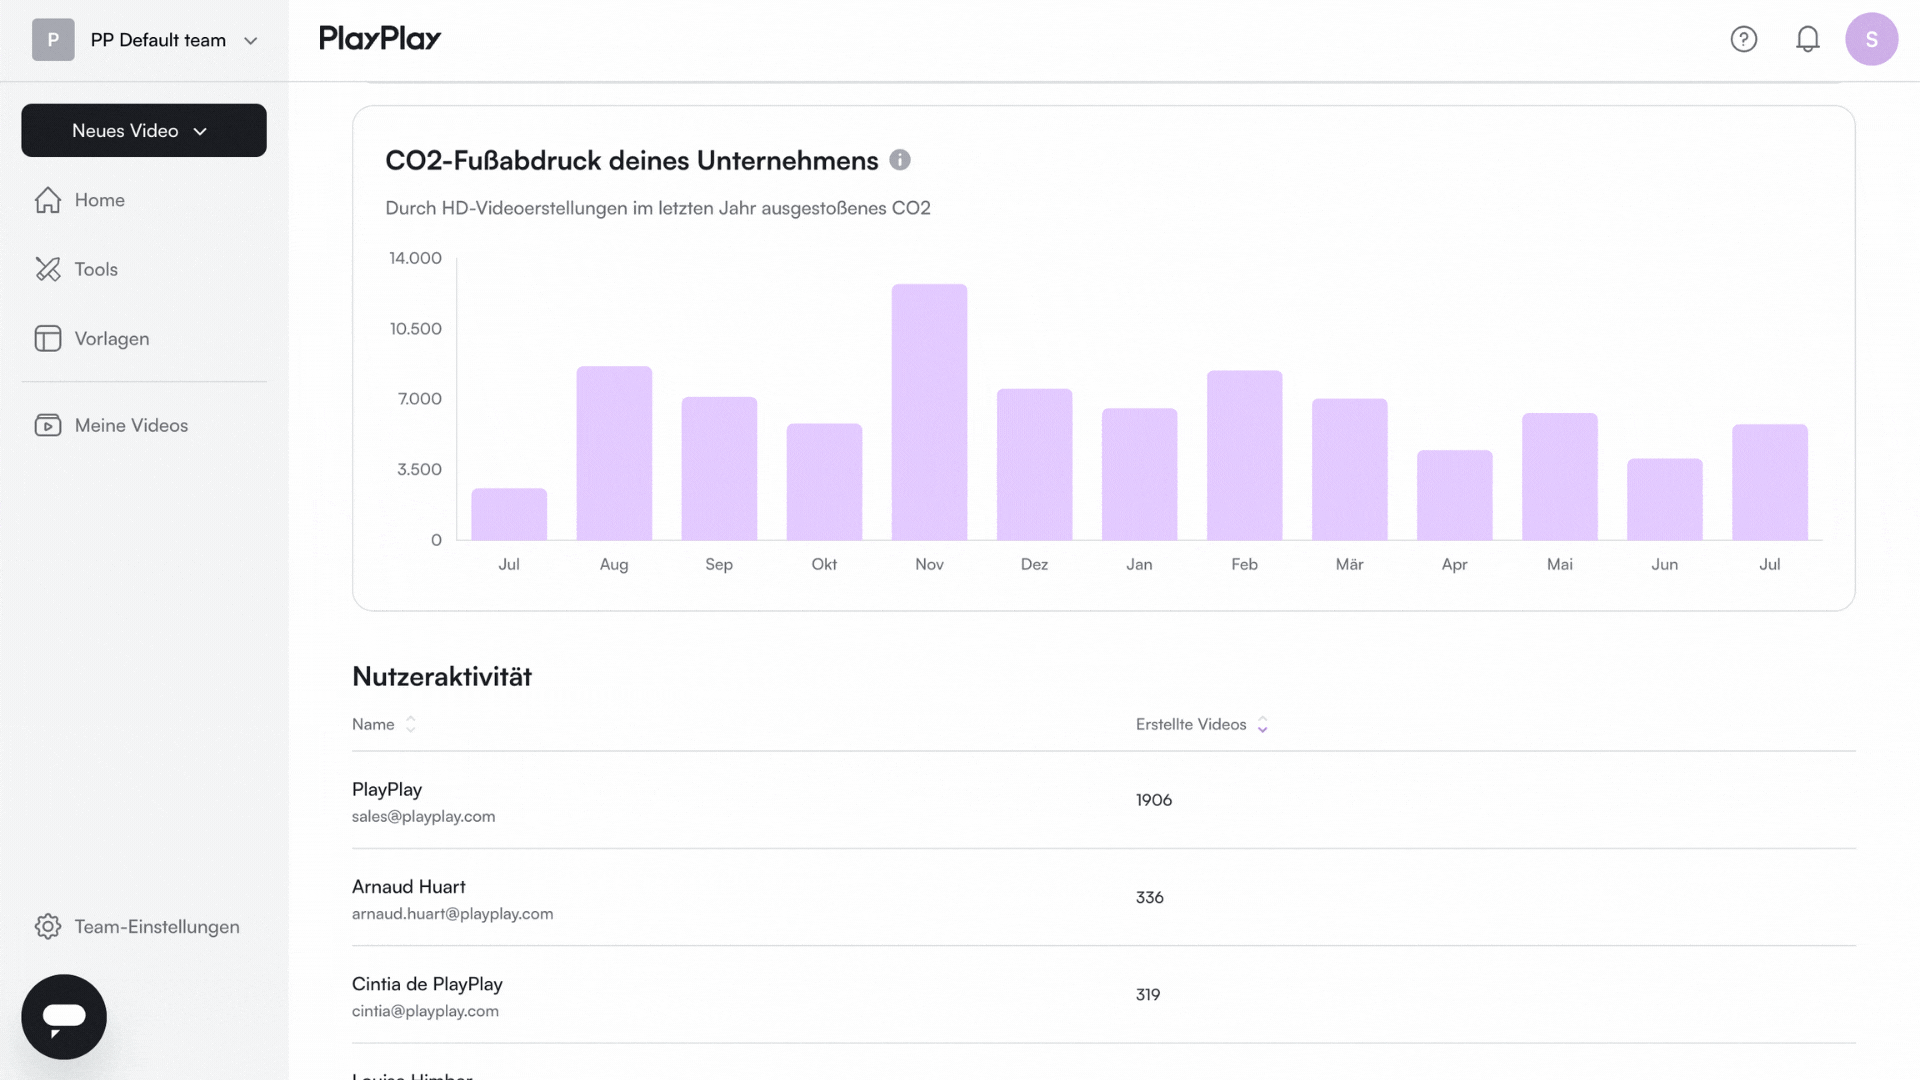1920x1080 pixels.
Task: Click the Tools crossed-tools icon
Action: [48, 269]
